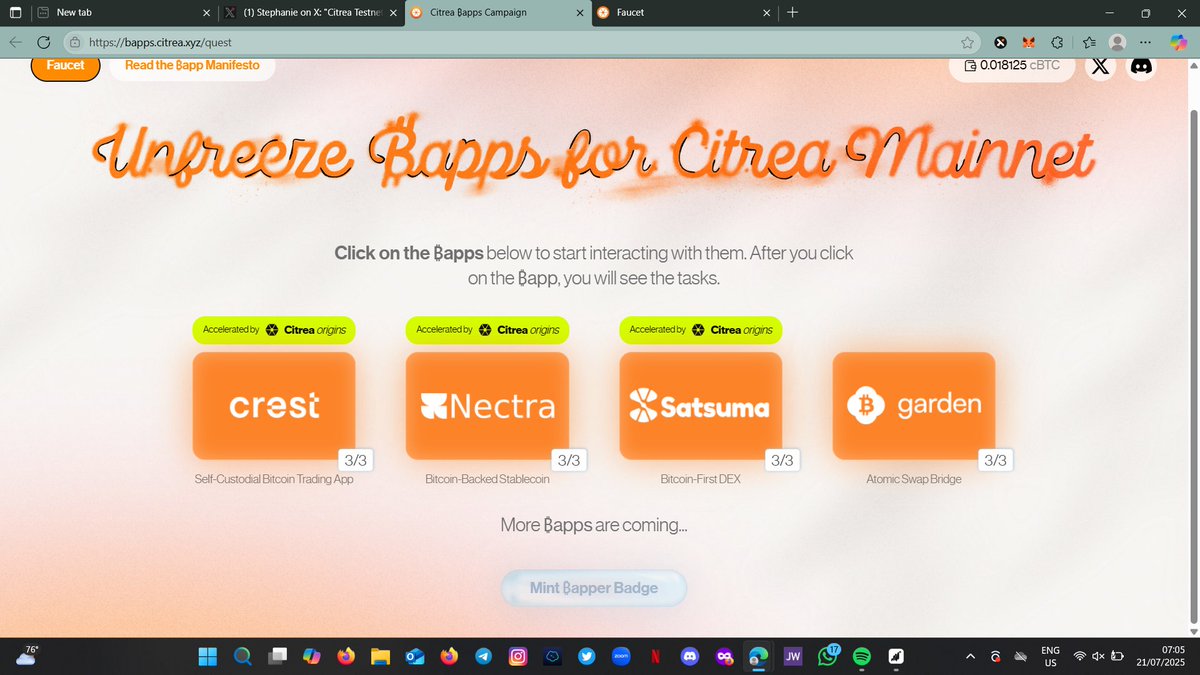1200x675 pixels.
Task: Open the Nectra Bapp card
Action: pyautogui.click(x=487, y=405)
